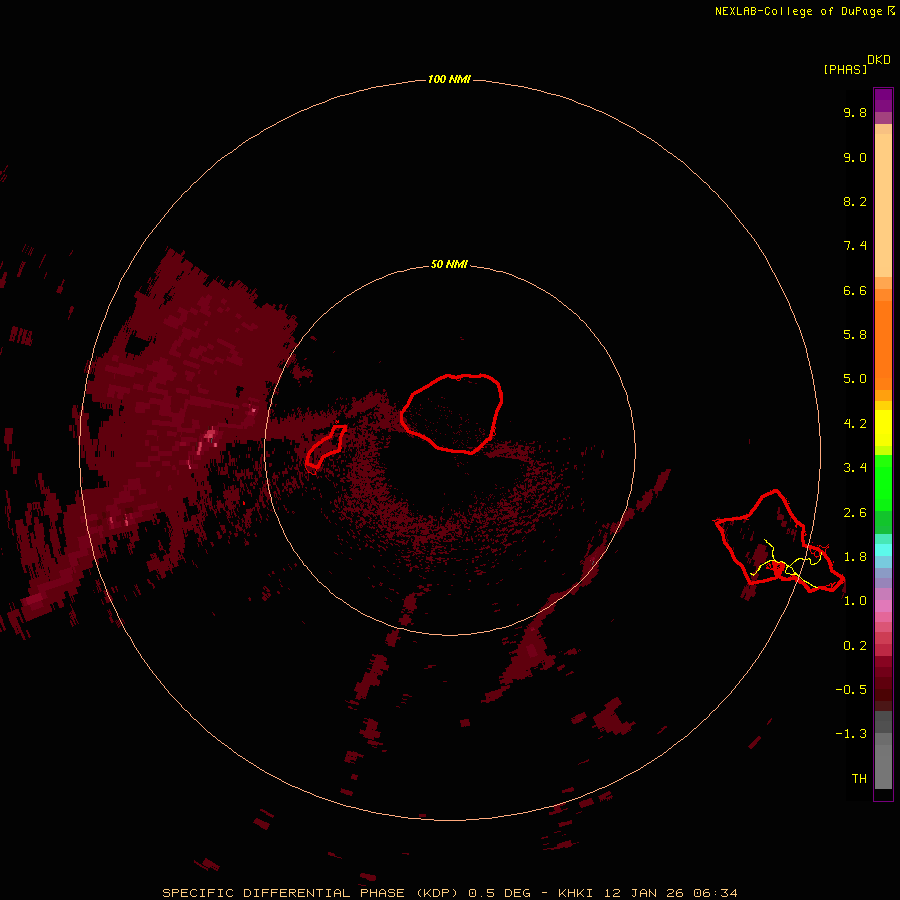Click the yellow band of the color scale
900x900 pixels.
point(883,428)
